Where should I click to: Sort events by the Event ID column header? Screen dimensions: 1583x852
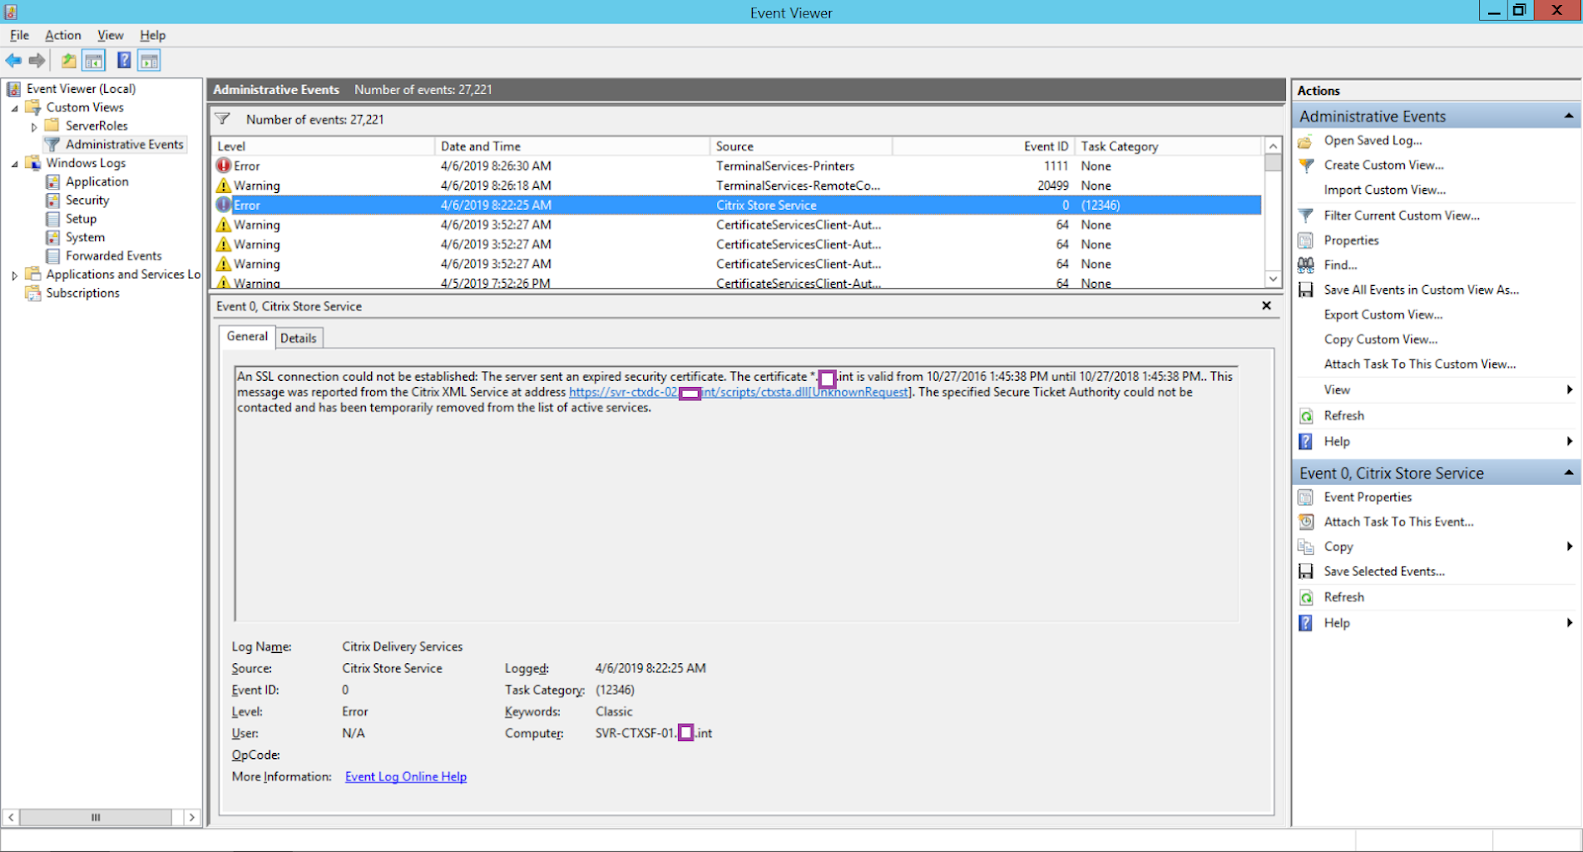(x=983, y=146)
